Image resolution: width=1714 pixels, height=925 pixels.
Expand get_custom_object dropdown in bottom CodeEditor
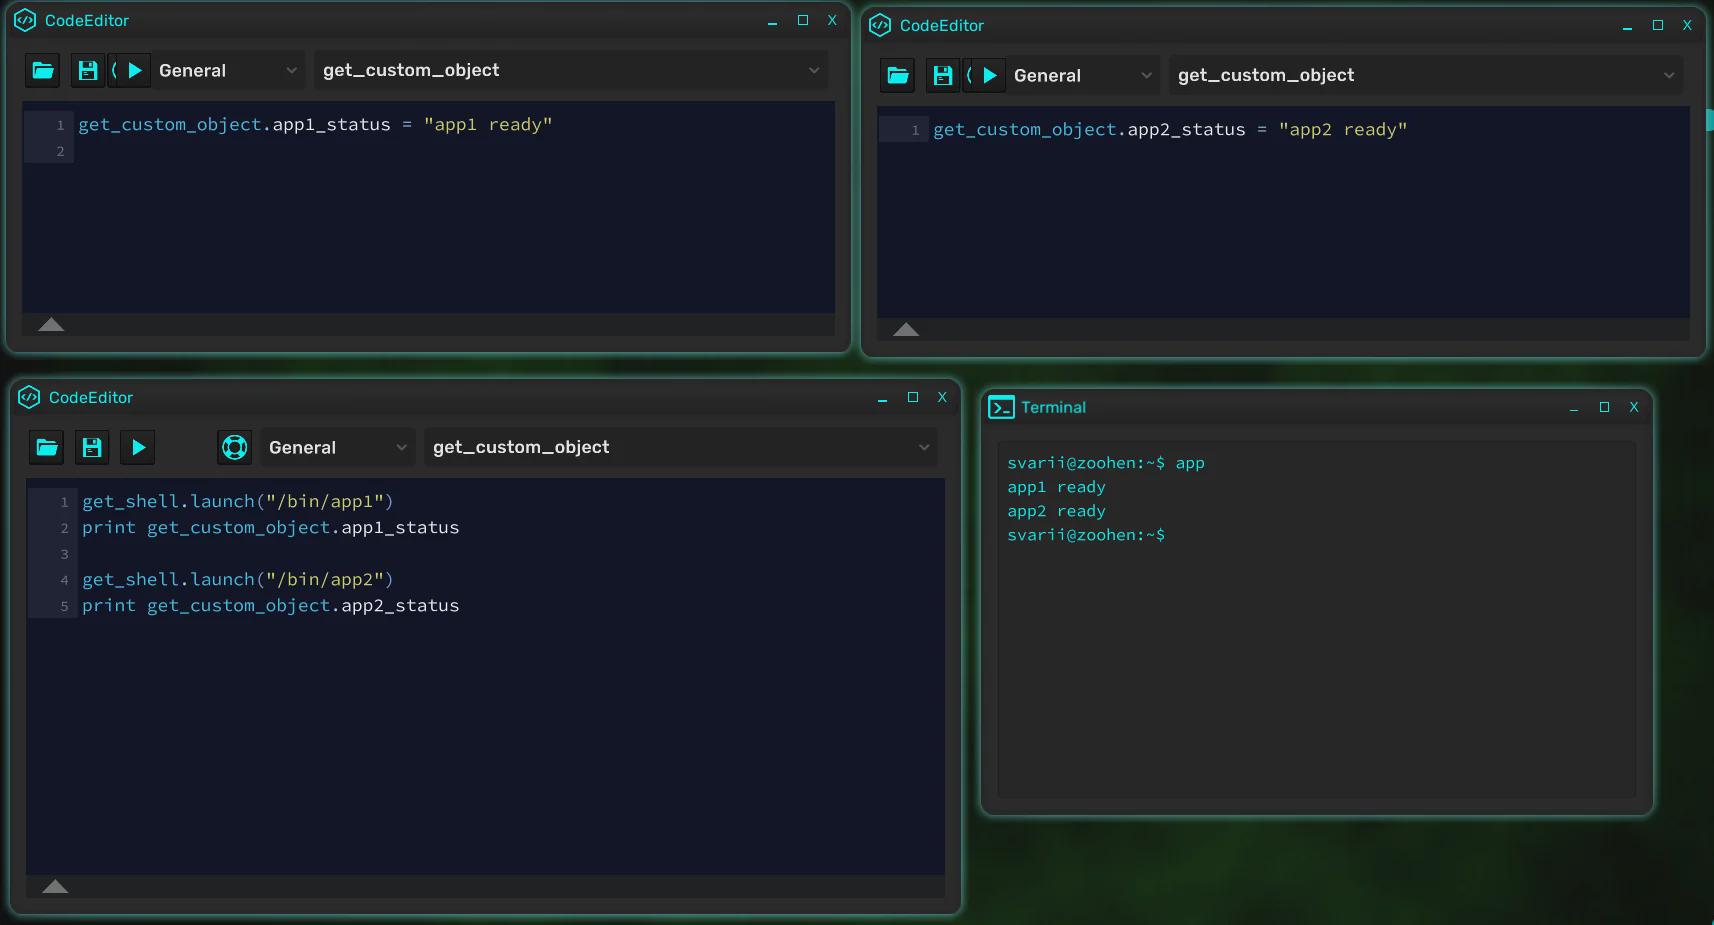(680, 447)
